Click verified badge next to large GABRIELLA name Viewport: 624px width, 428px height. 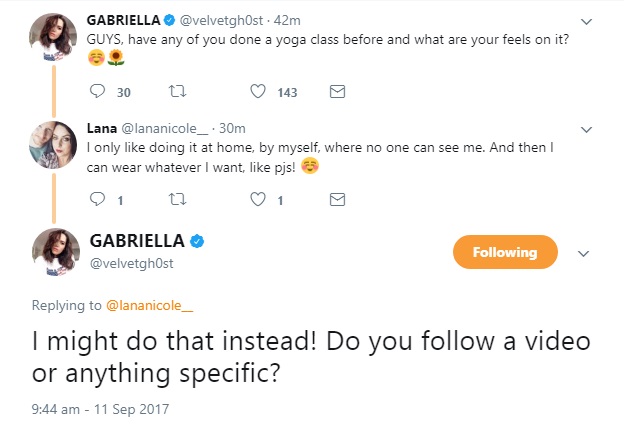pos(199,241)
